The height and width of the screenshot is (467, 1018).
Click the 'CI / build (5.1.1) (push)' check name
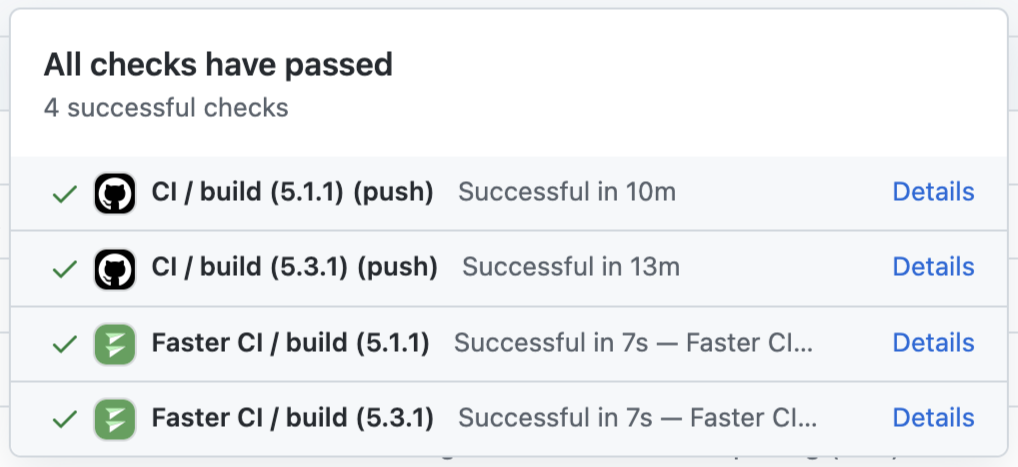coord(292,192)
